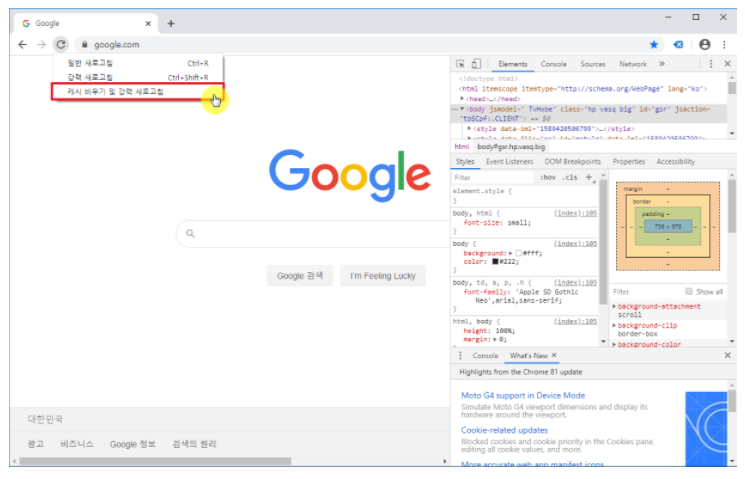Viewport: 745px width, 479px height.
Task: Go back using the browser back arrow
Action: tap(22, 45)
